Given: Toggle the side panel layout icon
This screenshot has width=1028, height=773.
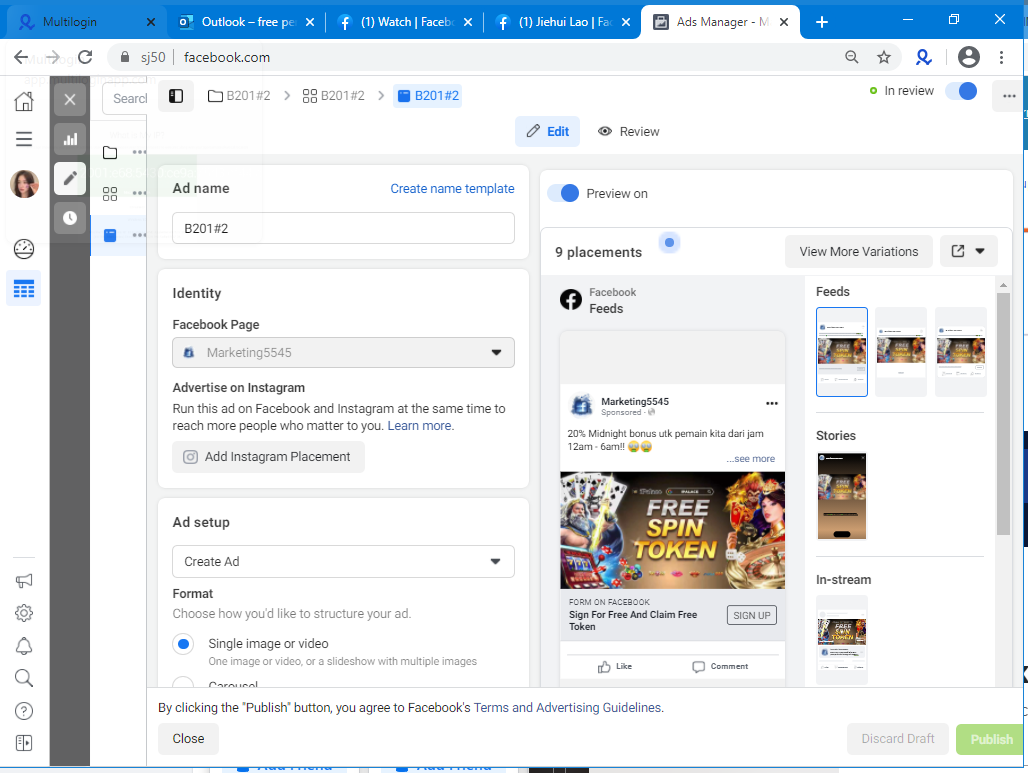Looking at the screenshot, I should pyautogui.click(x=176, y=96).
